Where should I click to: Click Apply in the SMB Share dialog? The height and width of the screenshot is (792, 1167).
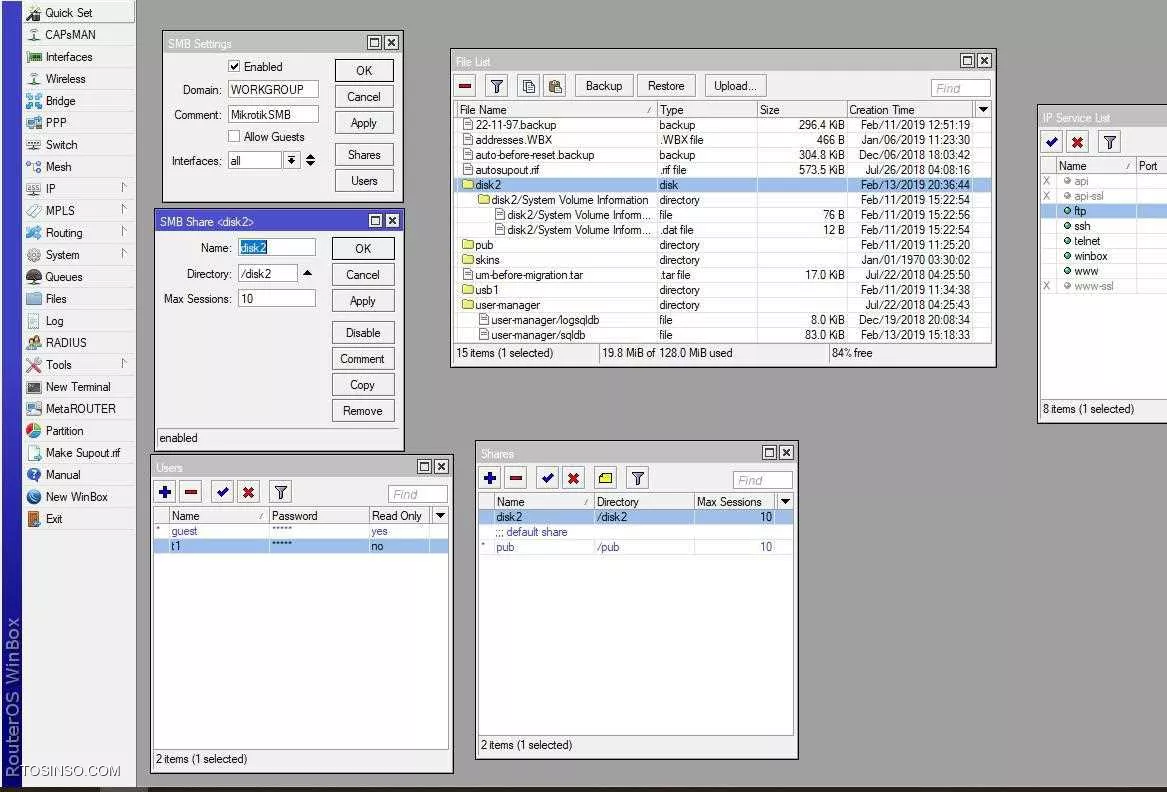362,301
